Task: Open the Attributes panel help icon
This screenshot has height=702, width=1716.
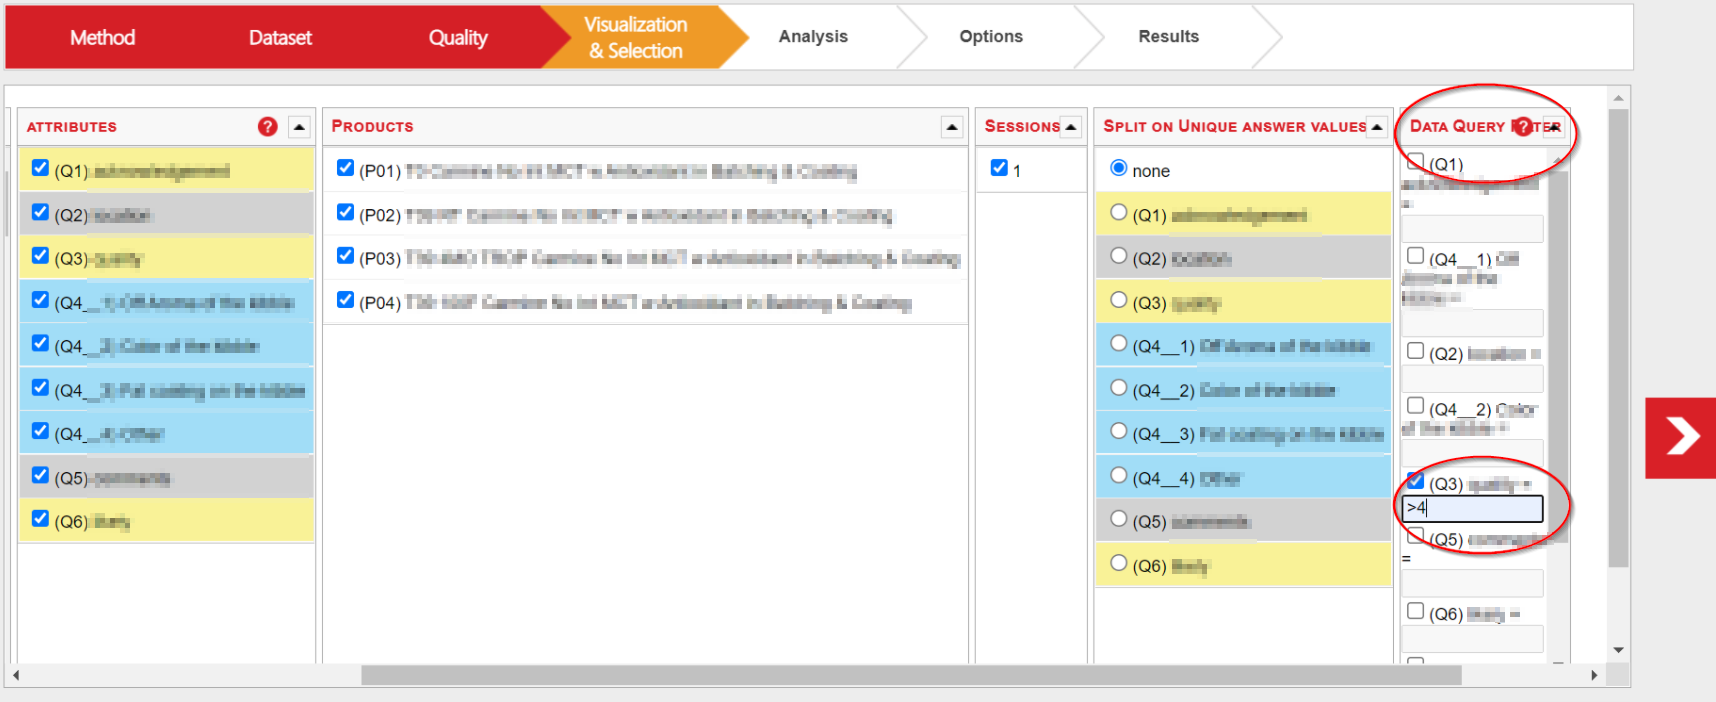Action: (267, 126)
